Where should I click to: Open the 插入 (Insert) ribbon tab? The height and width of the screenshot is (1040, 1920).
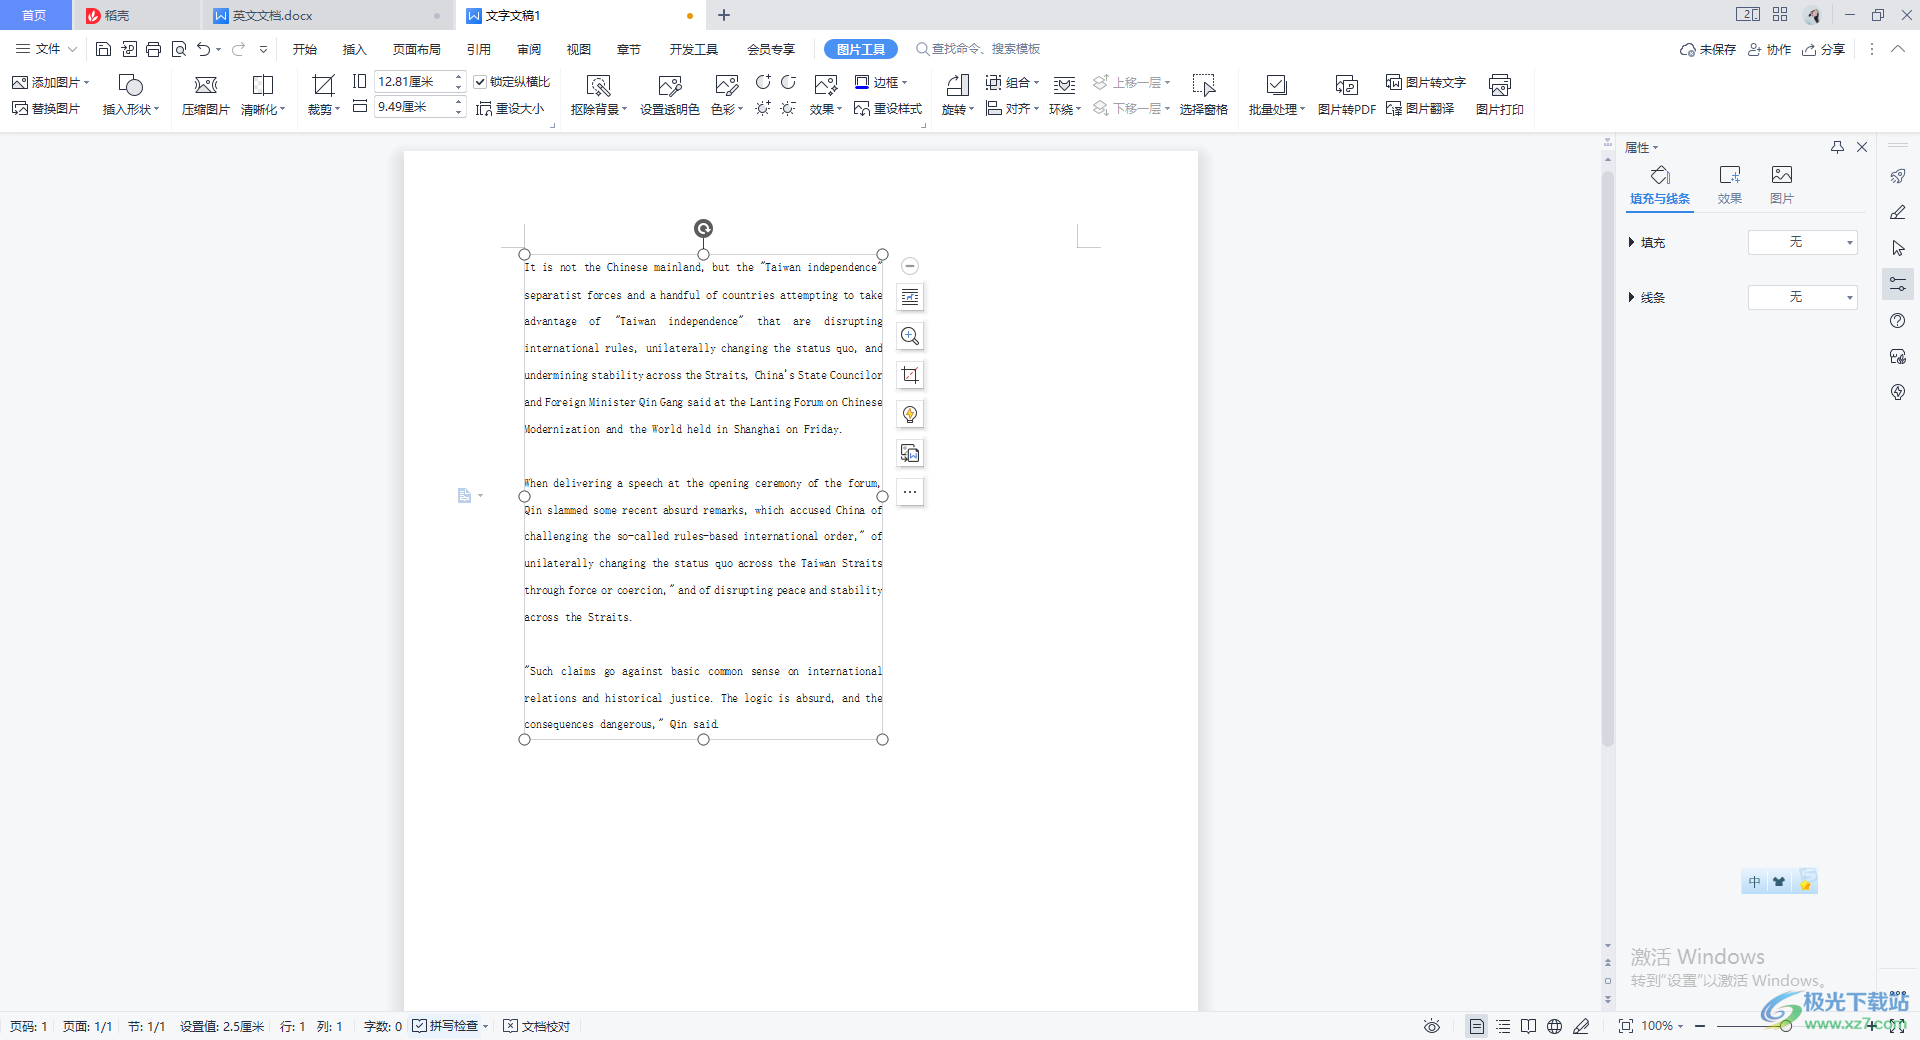tap(355, 49)
